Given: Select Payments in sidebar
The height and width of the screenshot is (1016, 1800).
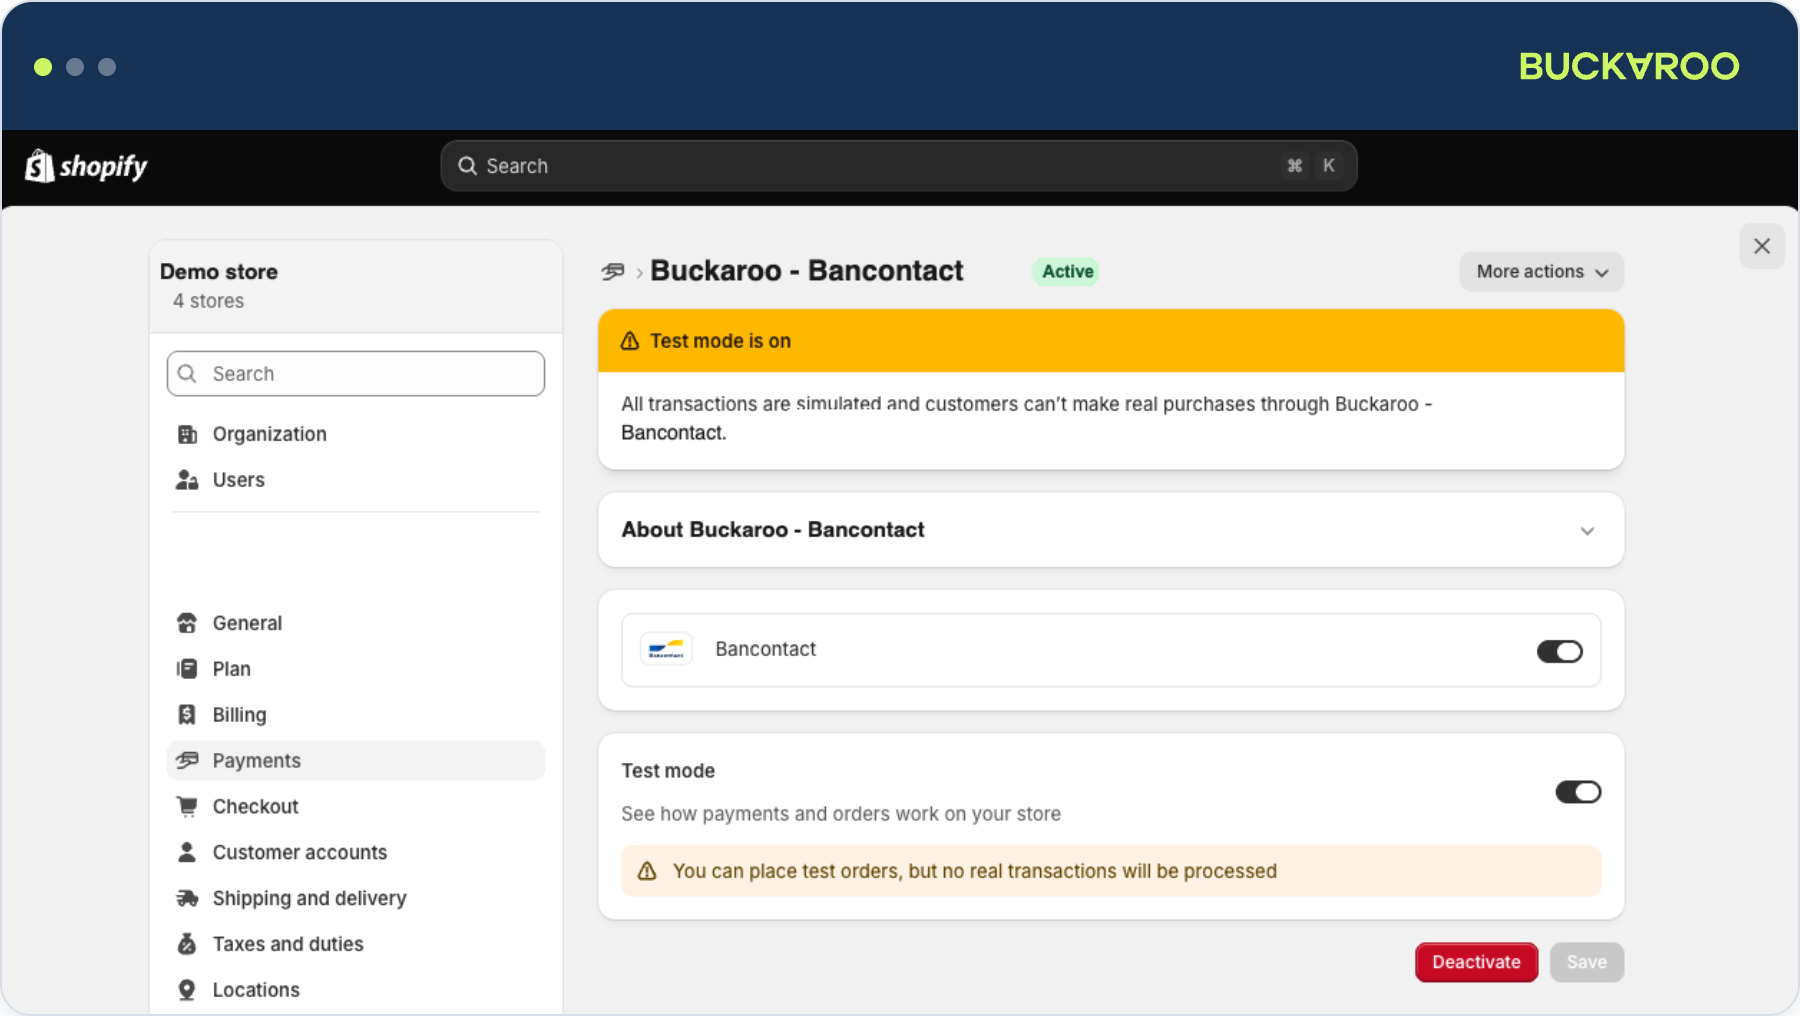Looking at the screenshot, I should point(356,761).
